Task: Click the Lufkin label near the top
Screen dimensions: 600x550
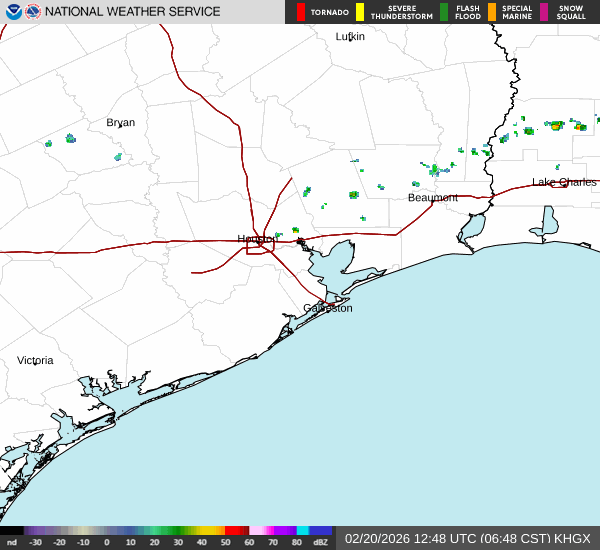Action: [x=350, y=36]
